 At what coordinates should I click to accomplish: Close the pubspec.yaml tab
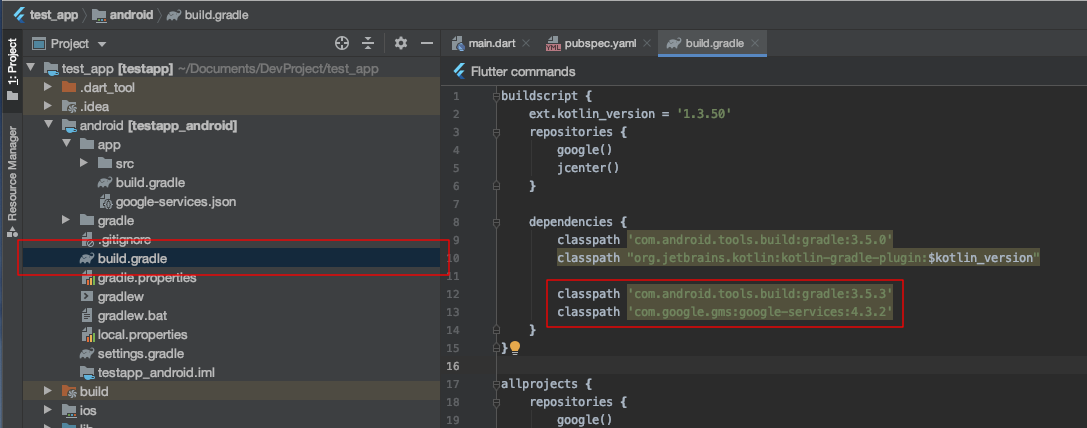[647, 43]
